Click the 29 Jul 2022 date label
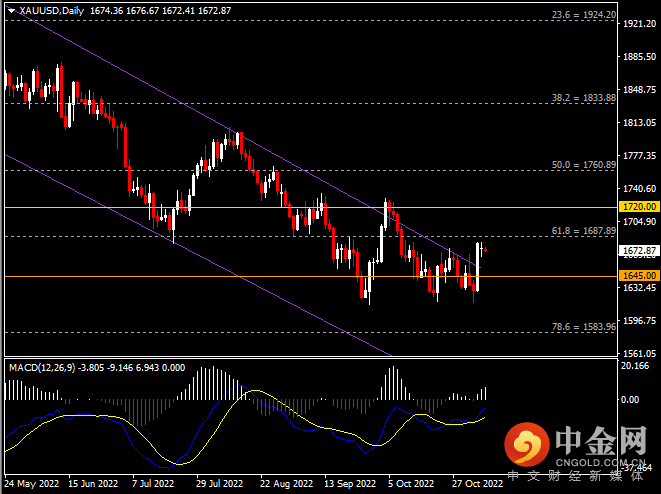 pos(220,483)
